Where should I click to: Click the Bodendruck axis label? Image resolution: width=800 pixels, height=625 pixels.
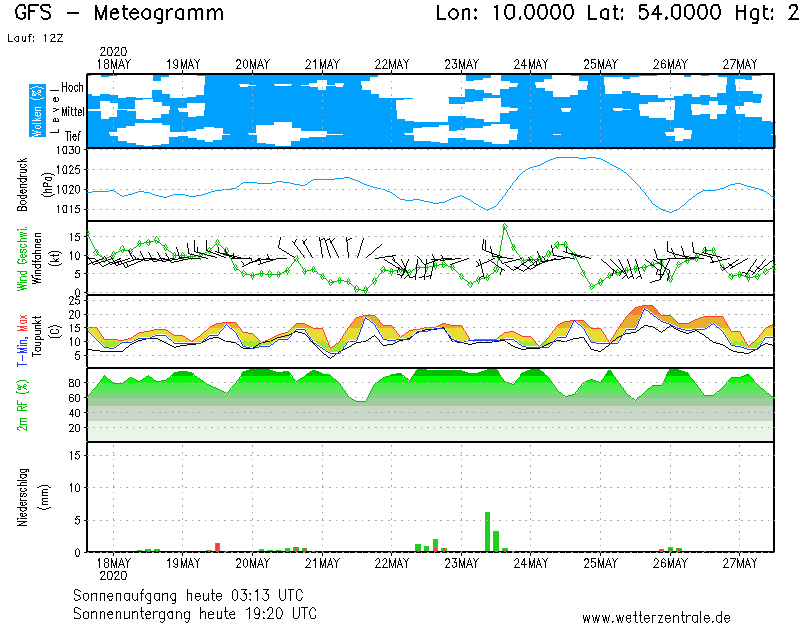pos(22,185)
